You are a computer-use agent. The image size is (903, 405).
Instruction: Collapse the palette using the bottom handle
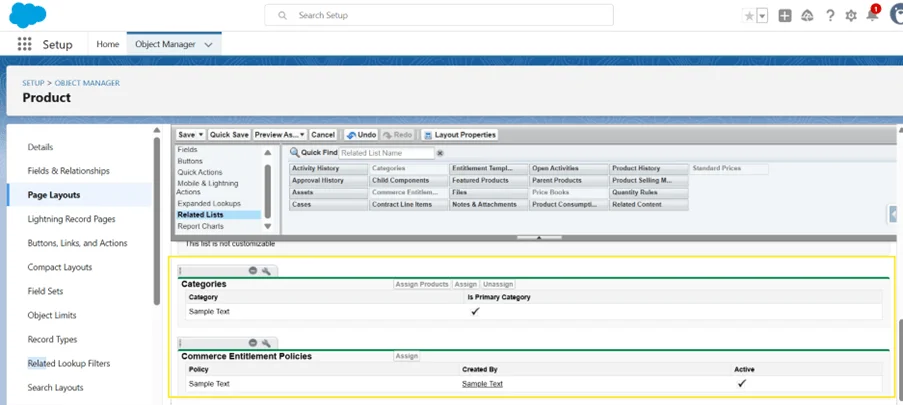[x=539, y=237]
